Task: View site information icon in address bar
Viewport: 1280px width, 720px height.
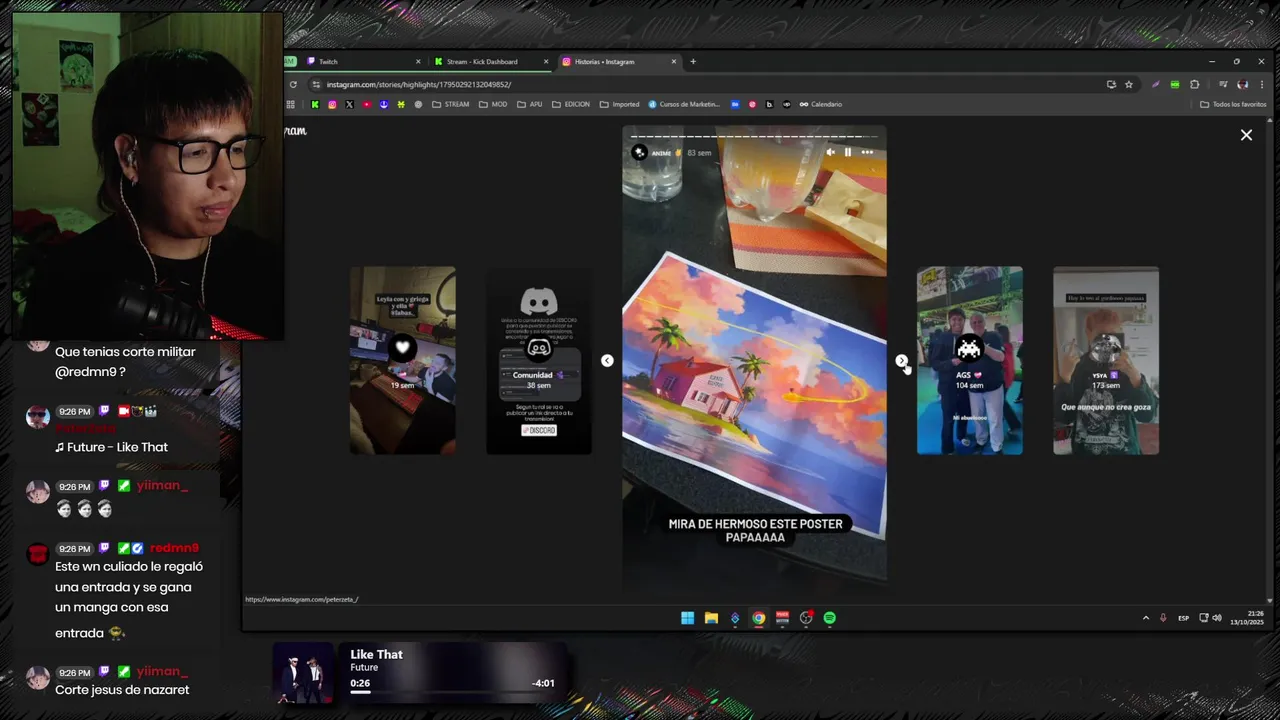Action: point(316,85)
